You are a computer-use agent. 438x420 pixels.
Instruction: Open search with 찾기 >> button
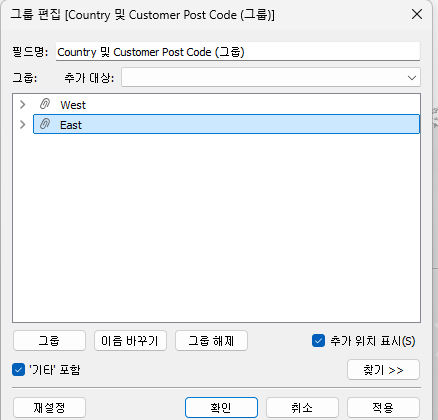pos(383,370)
